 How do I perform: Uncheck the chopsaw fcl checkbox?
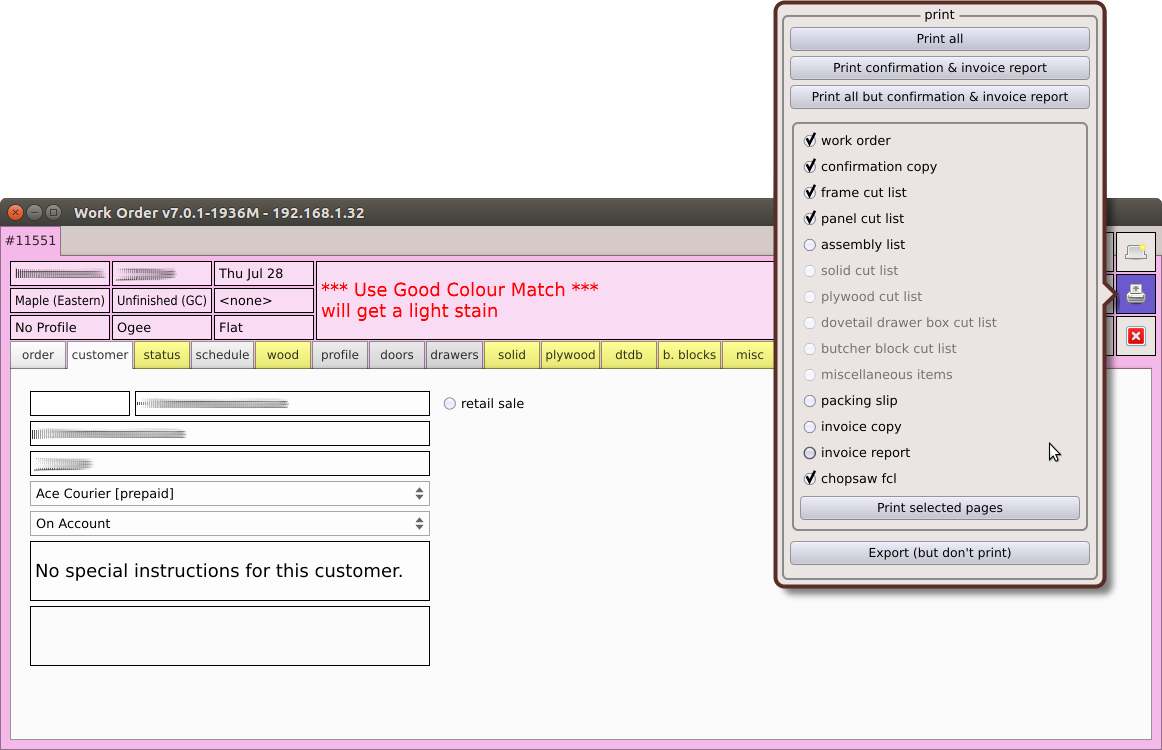[x=811, y=479]
